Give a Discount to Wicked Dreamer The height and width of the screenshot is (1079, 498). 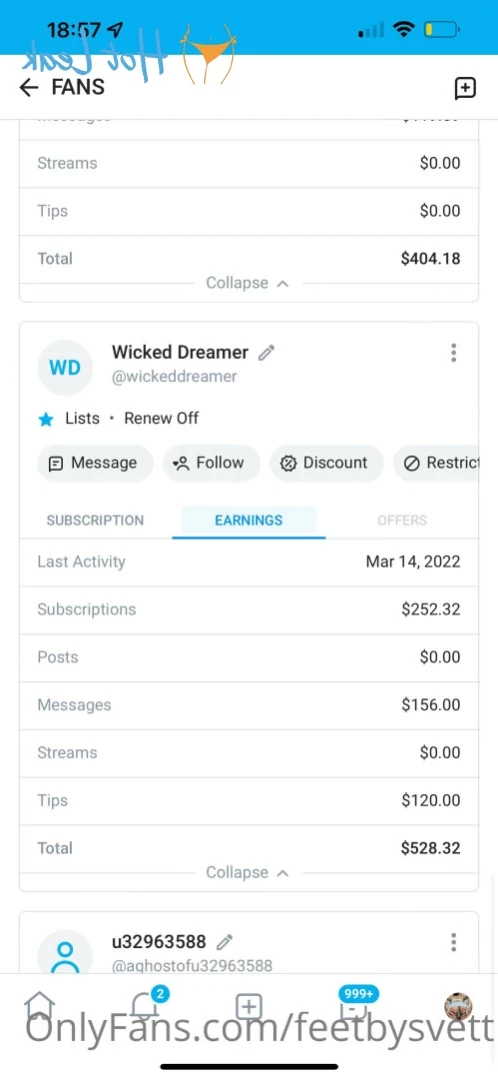point(326,463)
